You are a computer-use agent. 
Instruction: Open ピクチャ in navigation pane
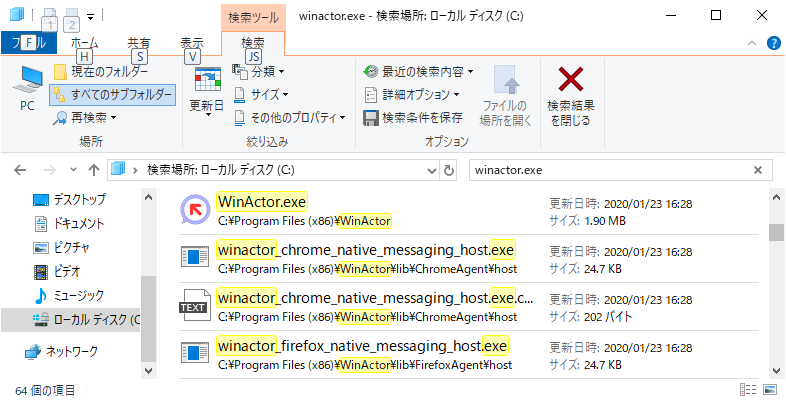tap(61, 248)
